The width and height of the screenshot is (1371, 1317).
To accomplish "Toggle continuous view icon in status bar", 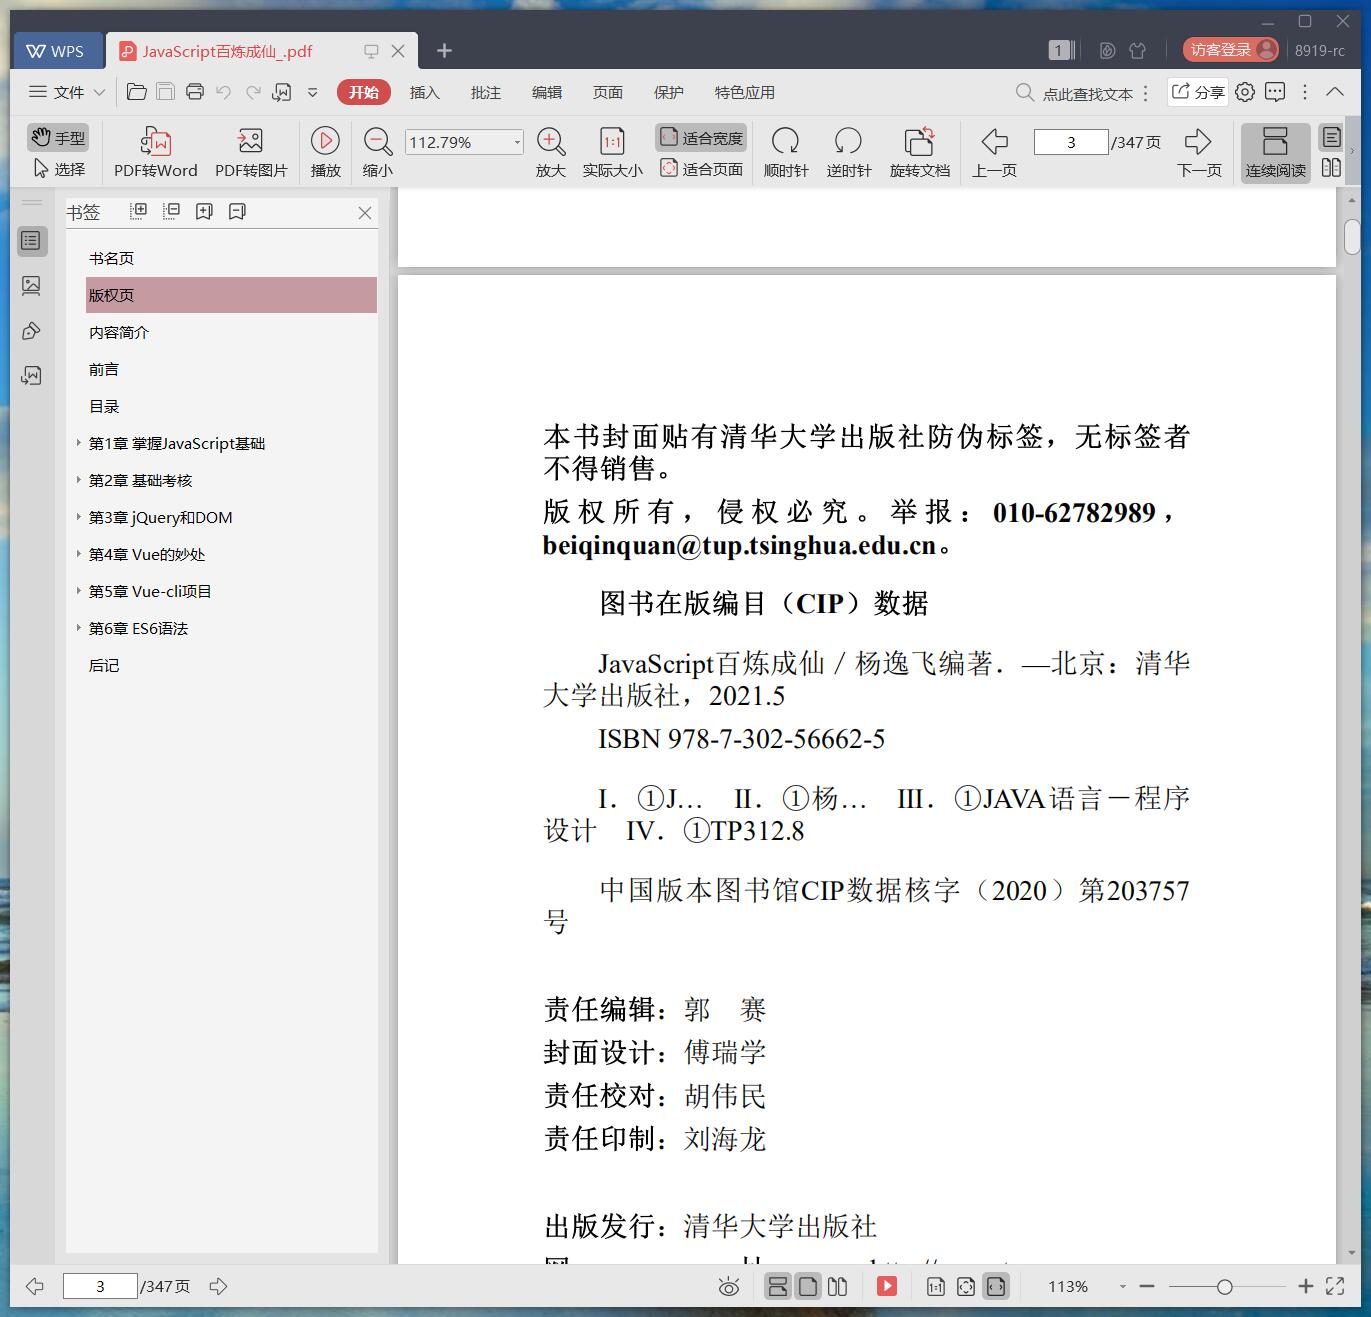I will tap(778, 1287).
